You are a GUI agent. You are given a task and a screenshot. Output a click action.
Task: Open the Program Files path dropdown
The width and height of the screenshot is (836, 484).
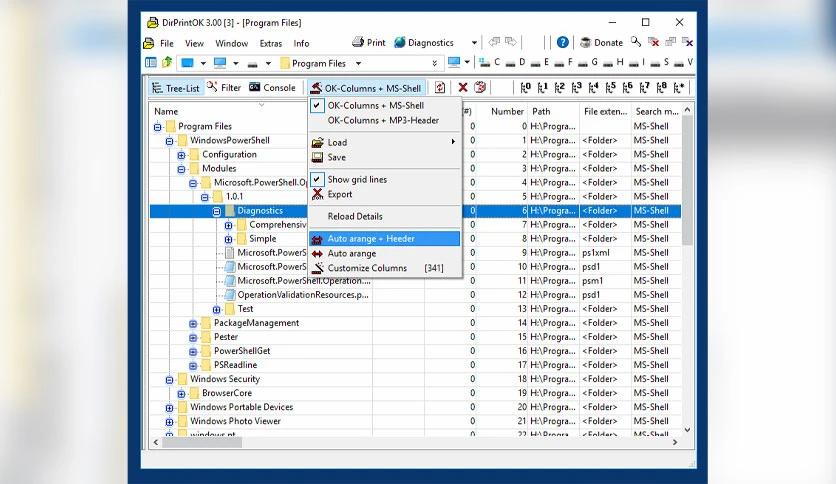[358, 63]
